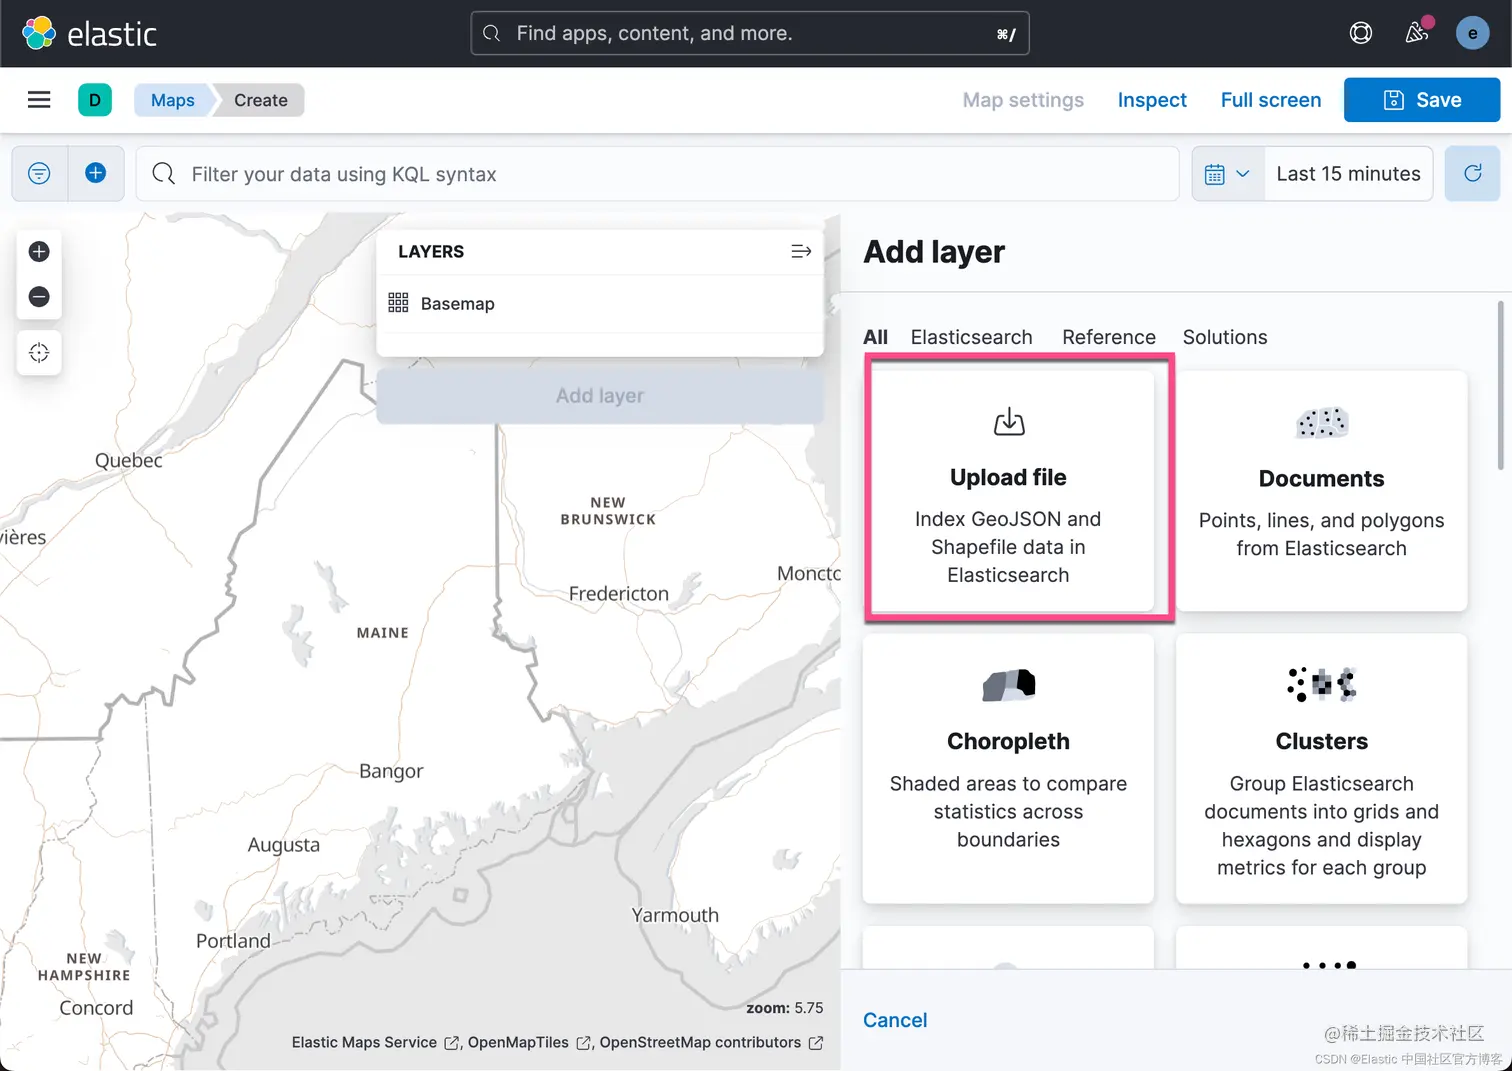1512x1071 pixels.
Task: Click the Elastic logo
Action: coord(89,33)
